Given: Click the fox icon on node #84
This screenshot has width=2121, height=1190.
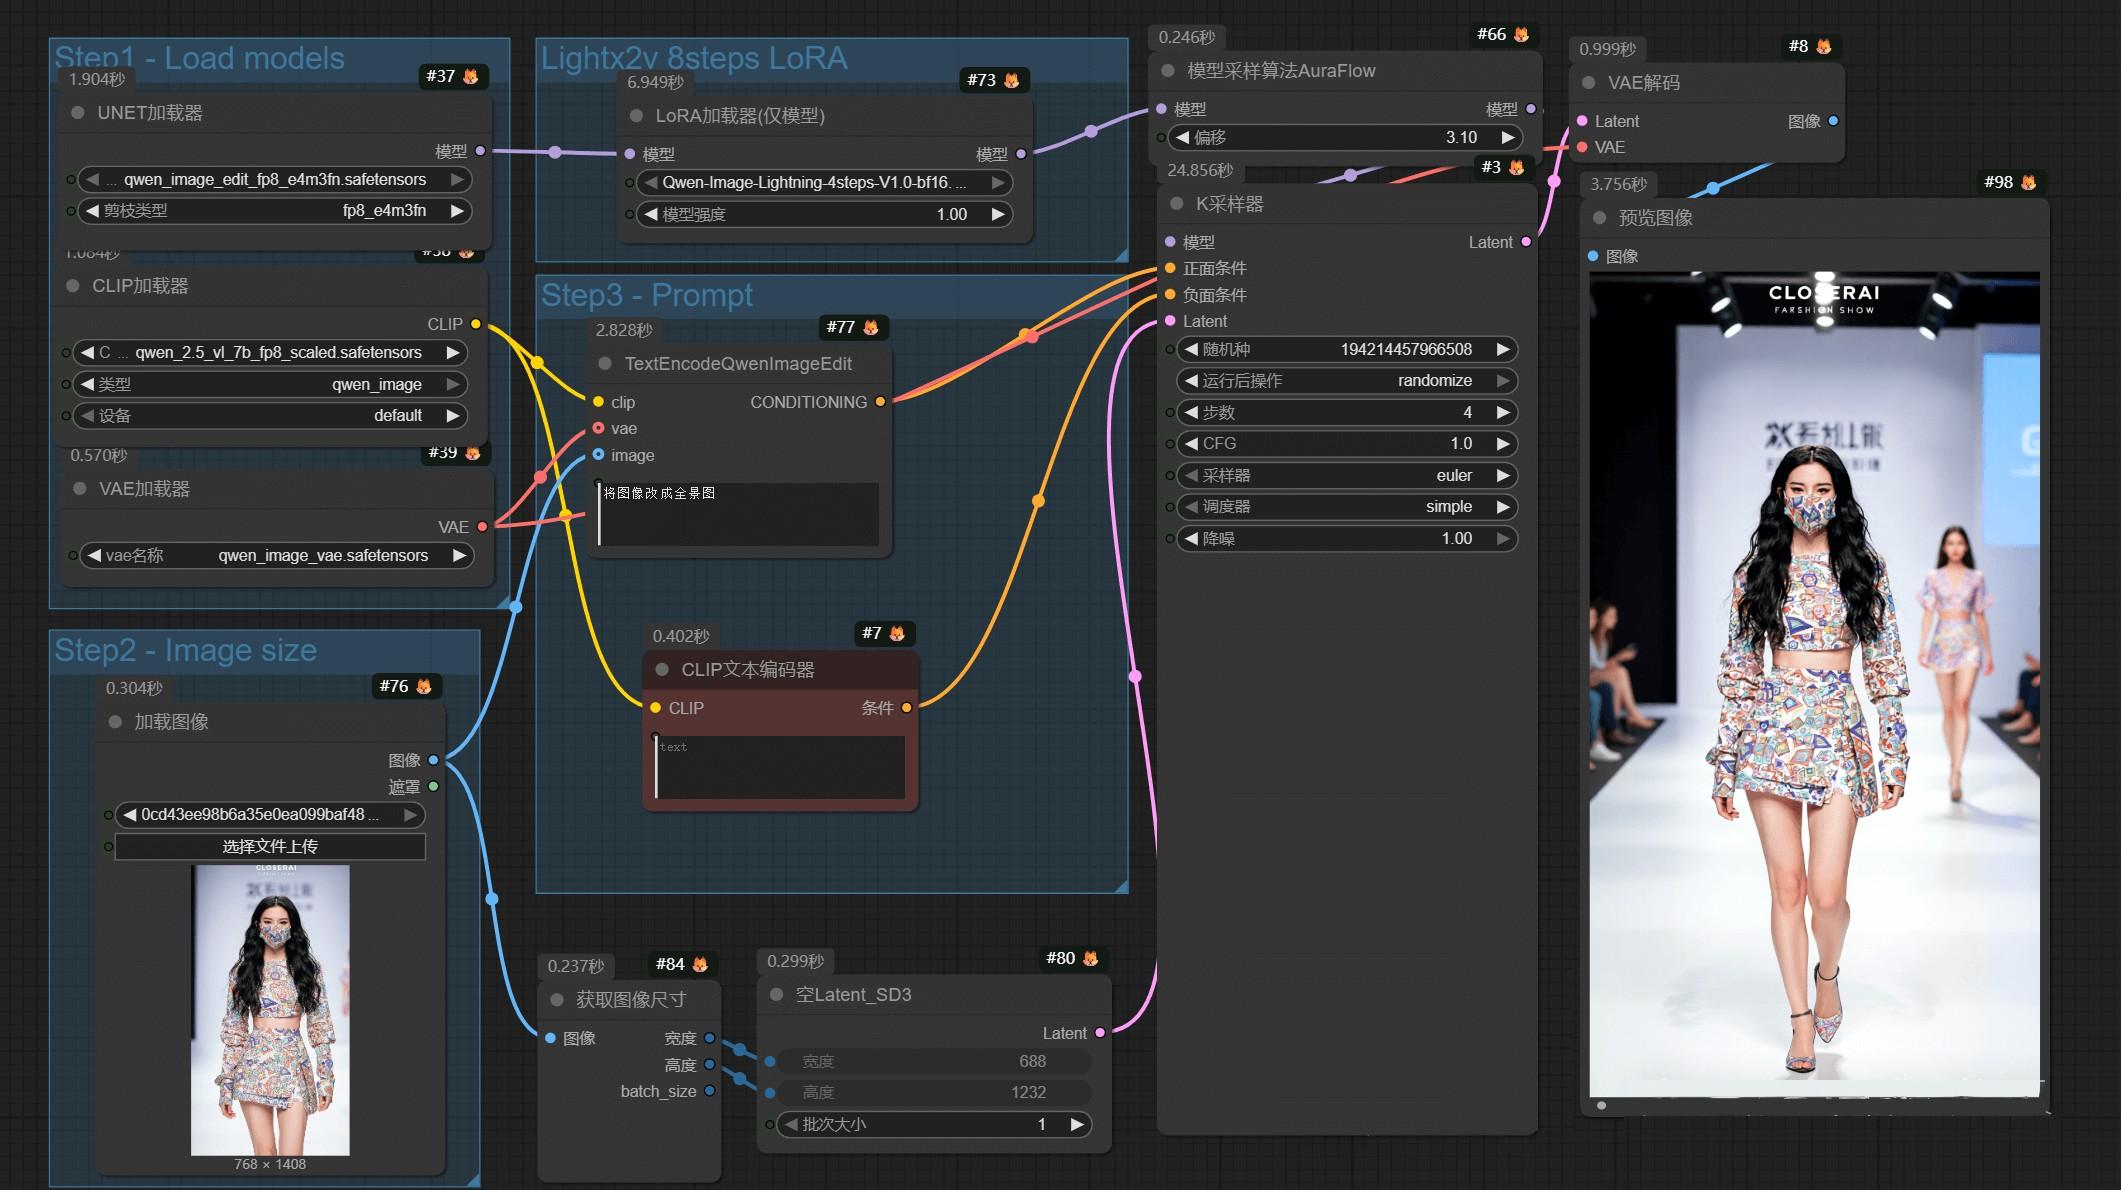Looking at the screenshot, I should 700,964.
